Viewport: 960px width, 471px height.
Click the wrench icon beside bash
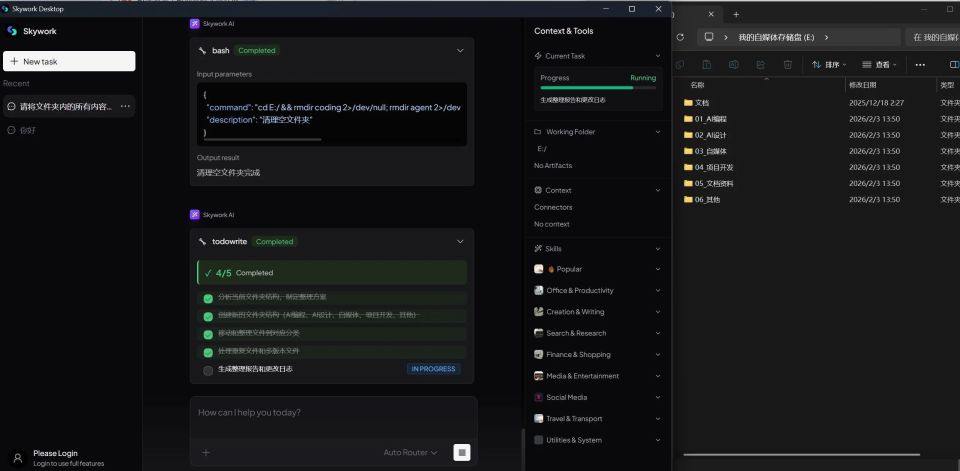pyautogui.click(x=203, y=51)
